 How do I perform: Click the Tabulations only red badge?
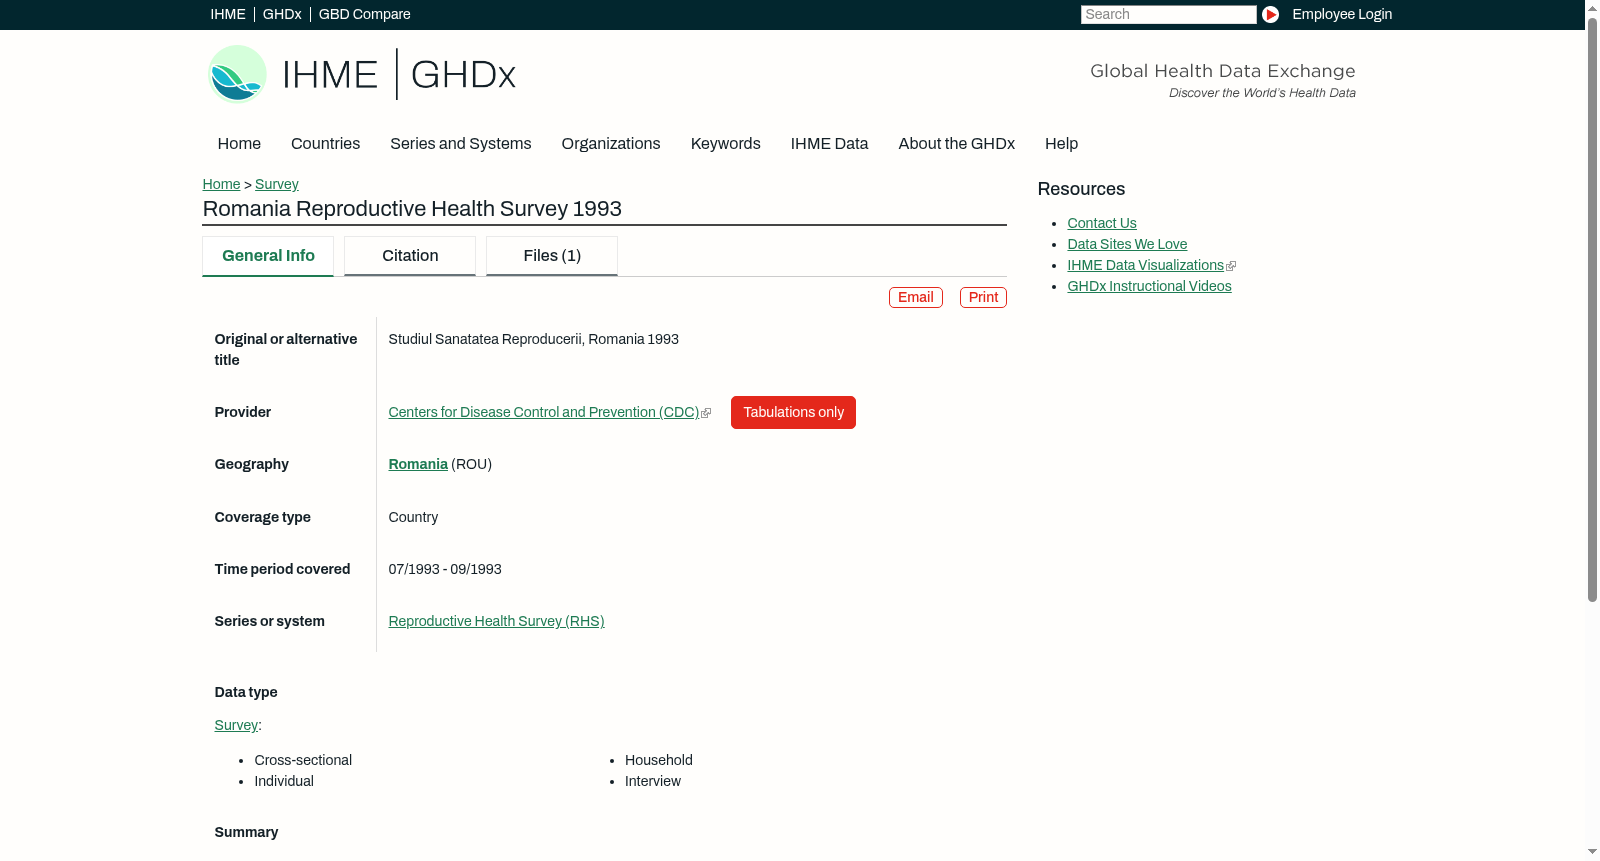click(793, 413)
